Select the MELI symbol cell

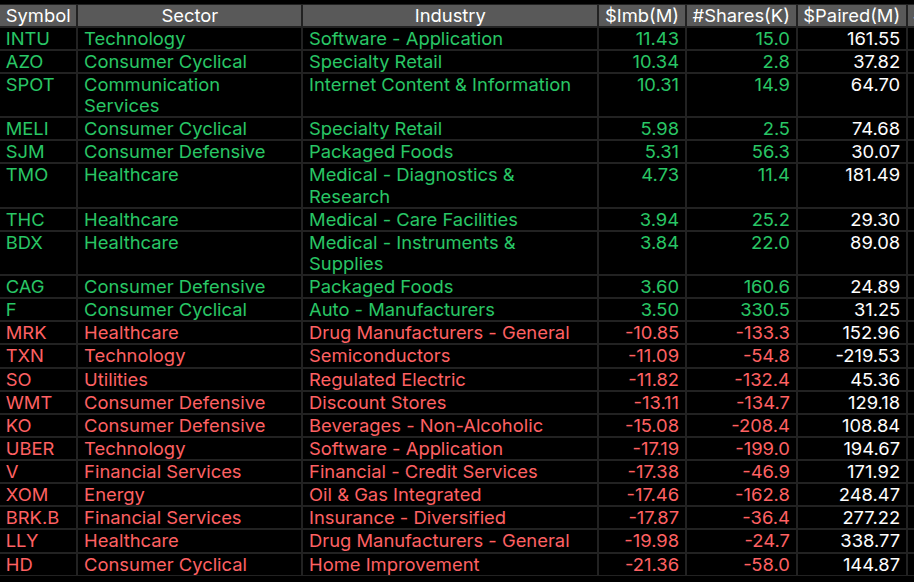(38, 129)
